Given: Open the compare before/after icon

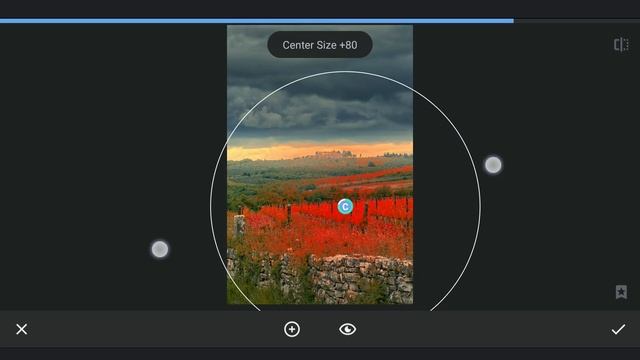Looking at the screenshot, I should [x=621, y=44].
